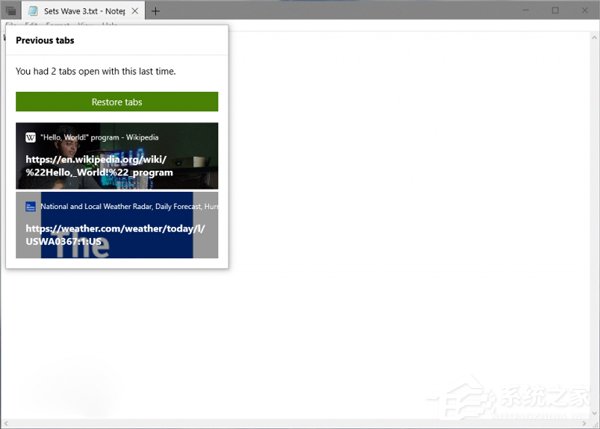600x429 pixels.
Task: Select the Sets Wave 3.txt tab
Action: click(x=84, y=11)
